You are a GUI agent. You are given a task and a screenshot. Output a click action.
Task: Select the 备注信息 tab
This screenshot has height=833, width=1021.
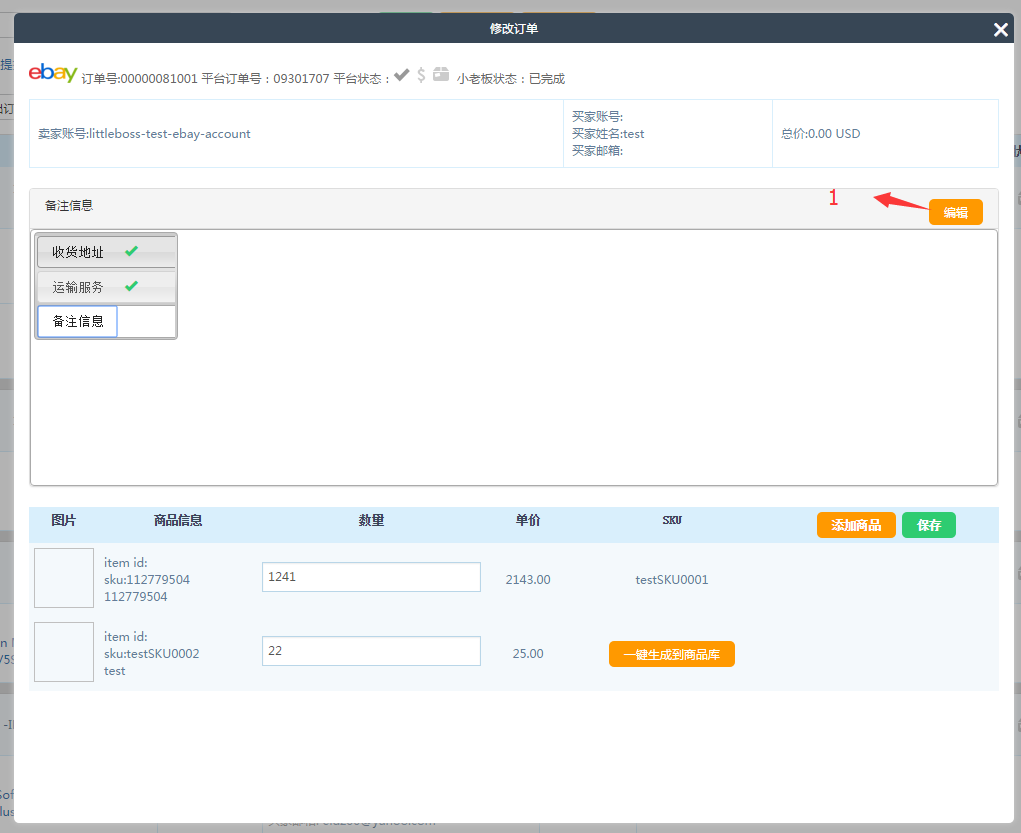tap(78, 321)
